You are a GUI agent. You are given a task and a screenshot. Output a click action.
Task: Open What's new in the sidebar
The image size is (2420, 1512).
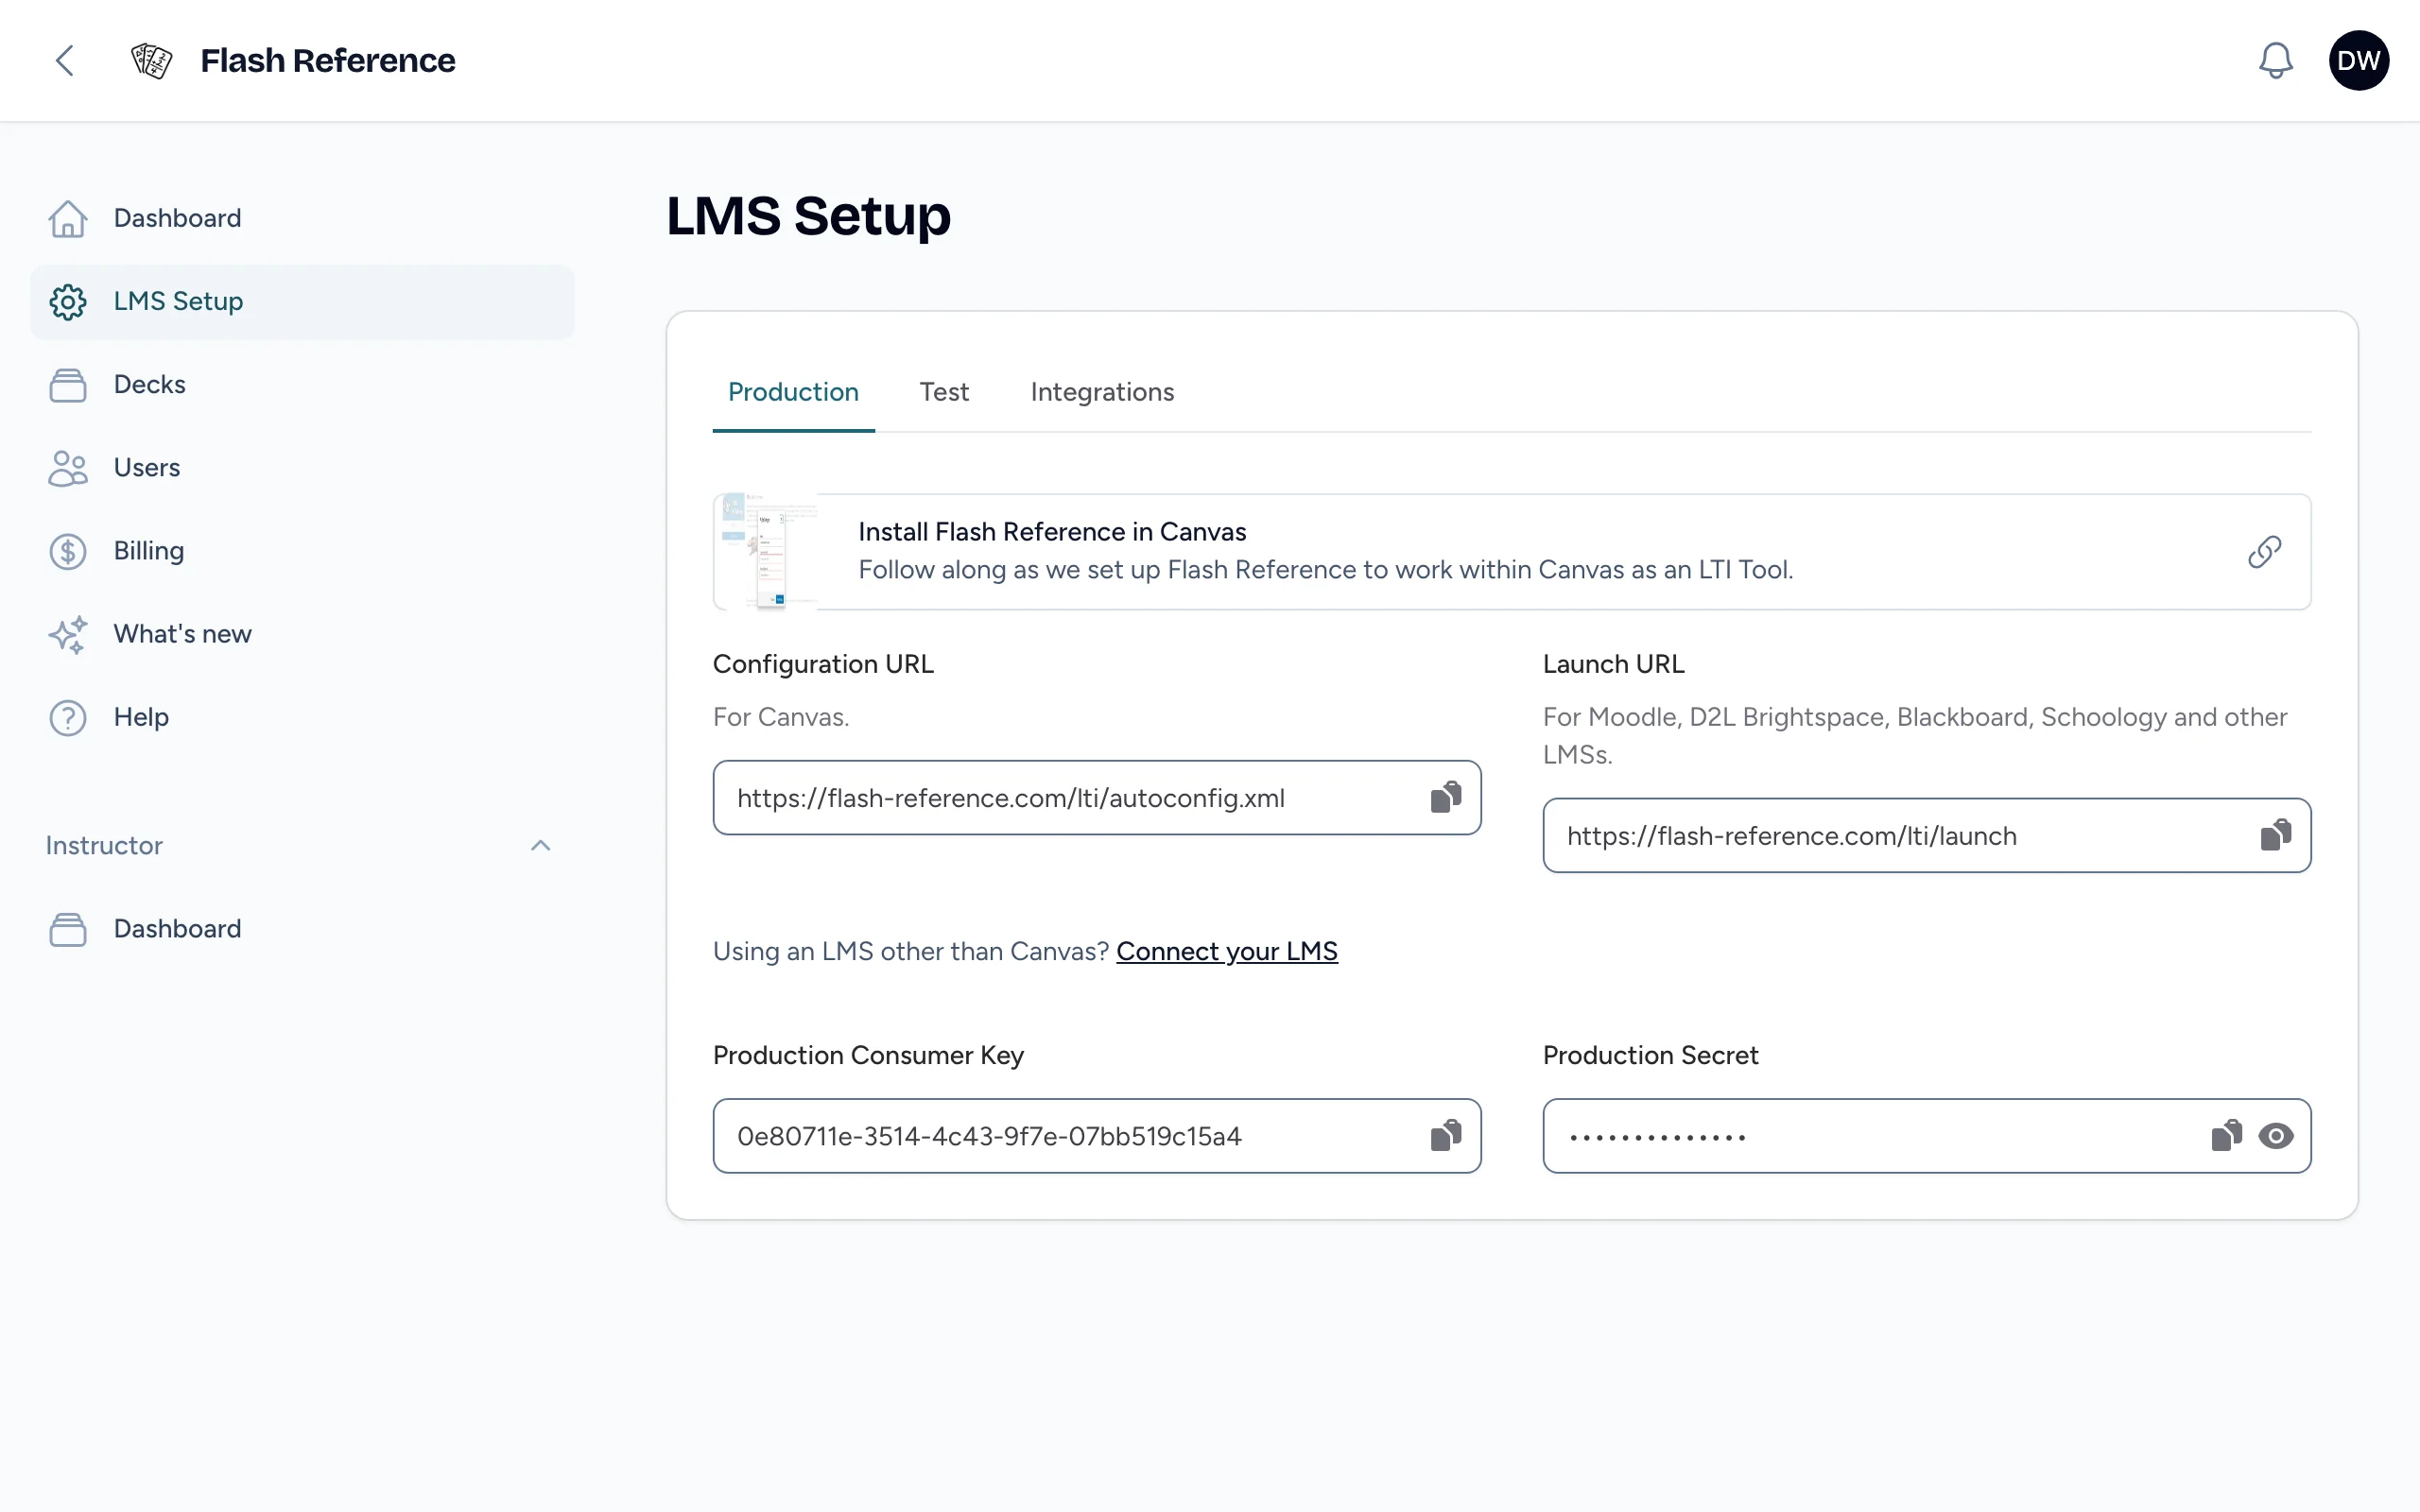pyautogui.click(x=302, y=634)
